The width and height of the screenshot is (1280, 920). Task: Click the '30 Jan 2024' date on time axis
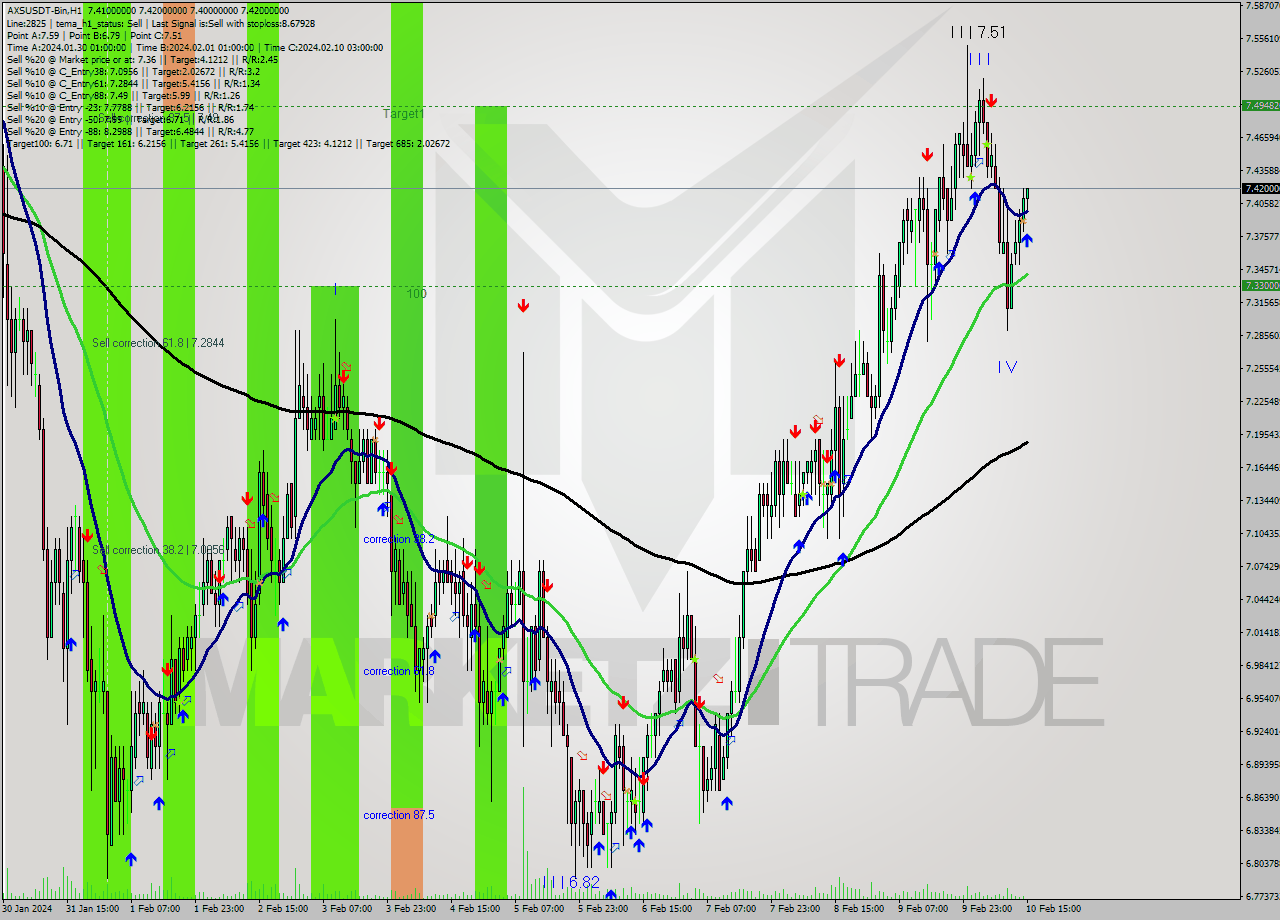tap(27, 909)
